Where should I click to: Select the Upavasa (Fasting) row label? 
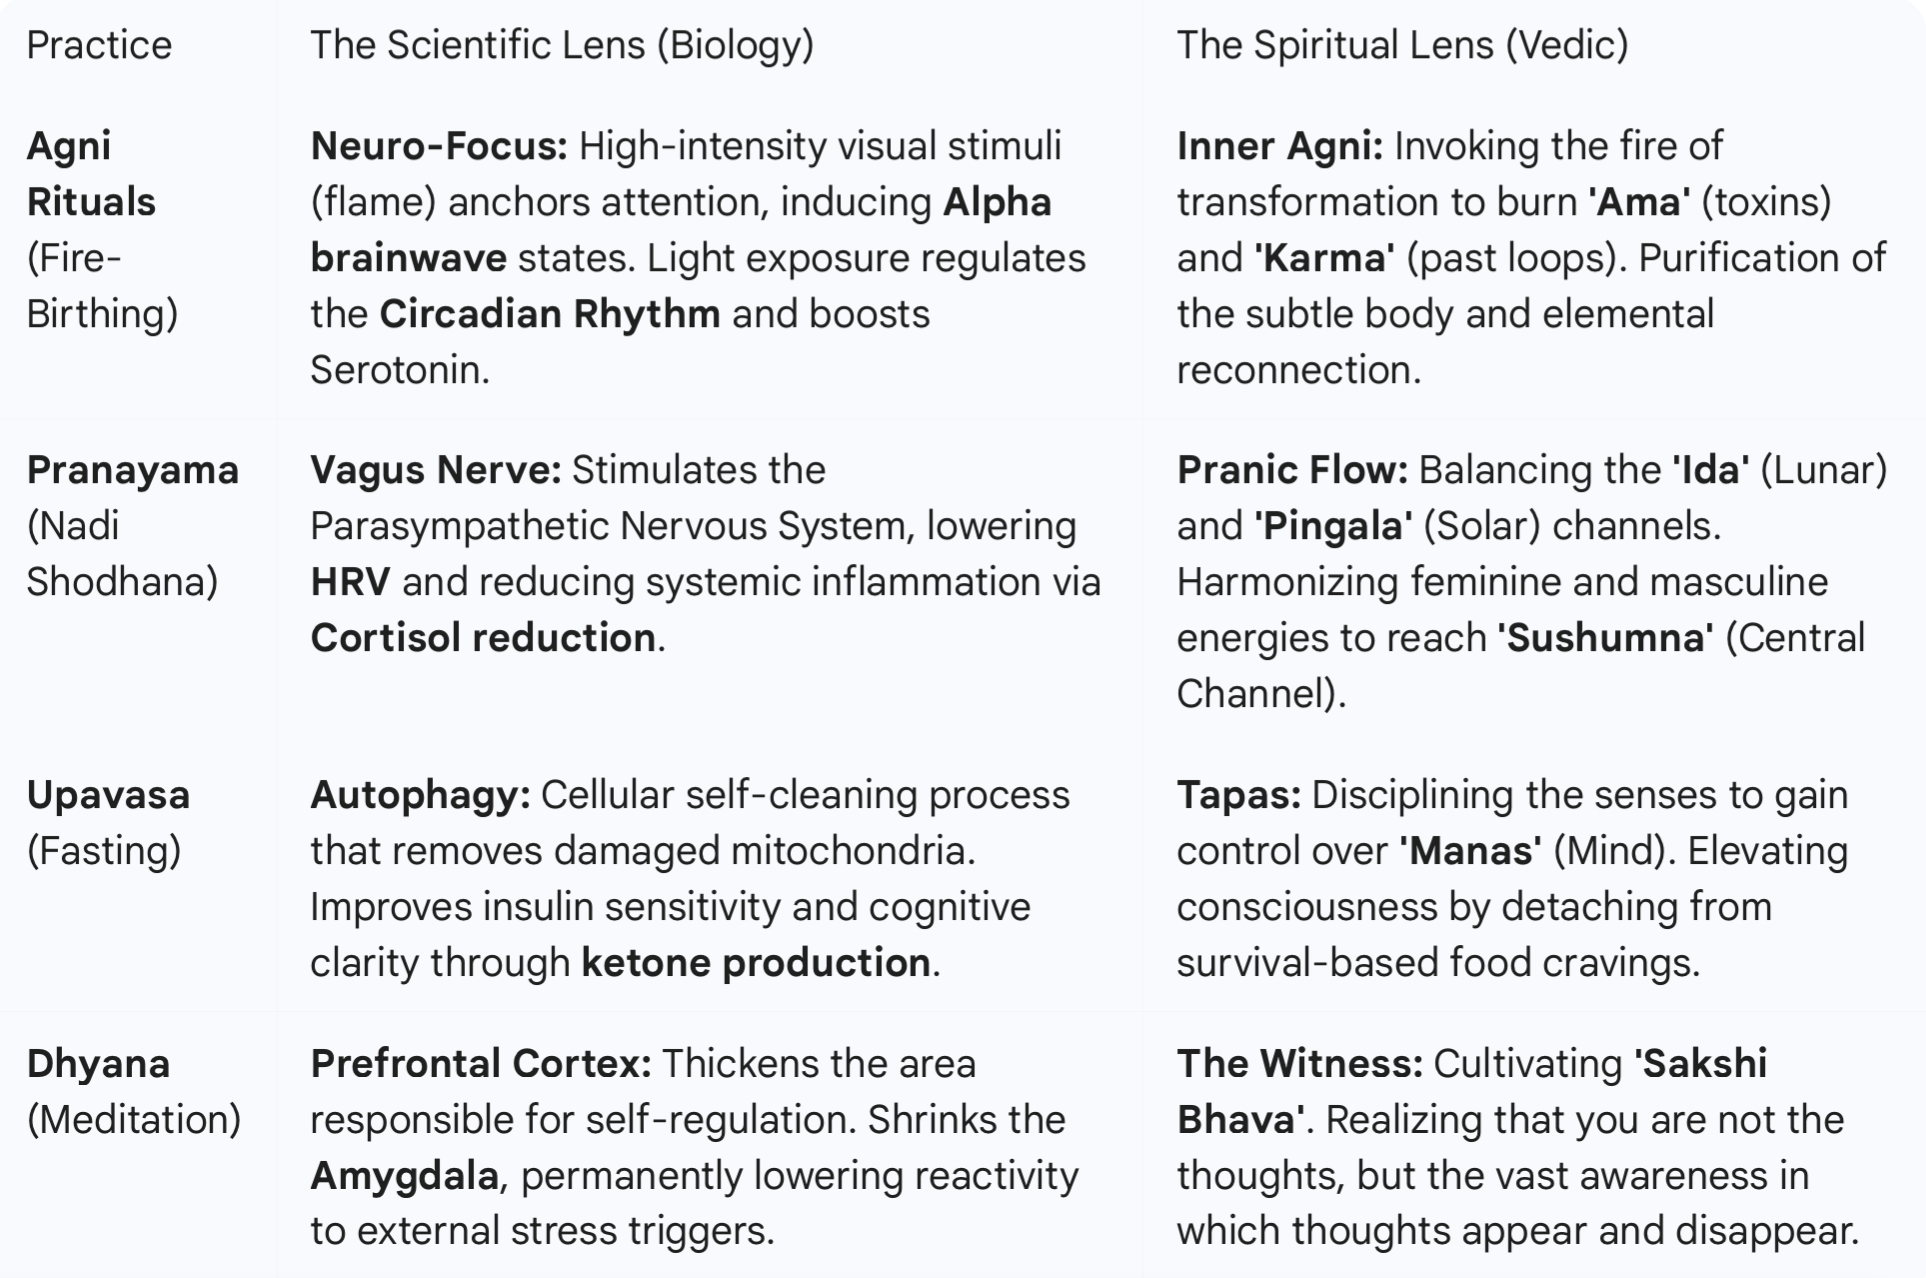tap(108, 822)
